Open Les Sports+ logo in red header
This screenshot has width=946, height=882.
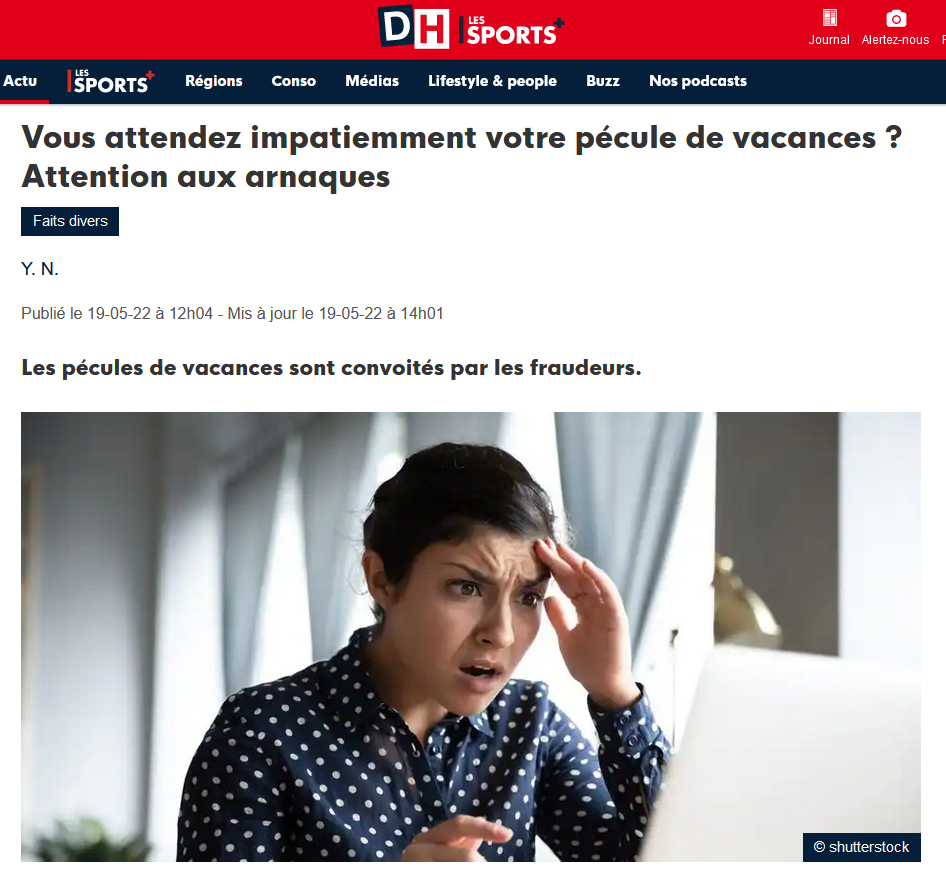click(x=511, y=31)
